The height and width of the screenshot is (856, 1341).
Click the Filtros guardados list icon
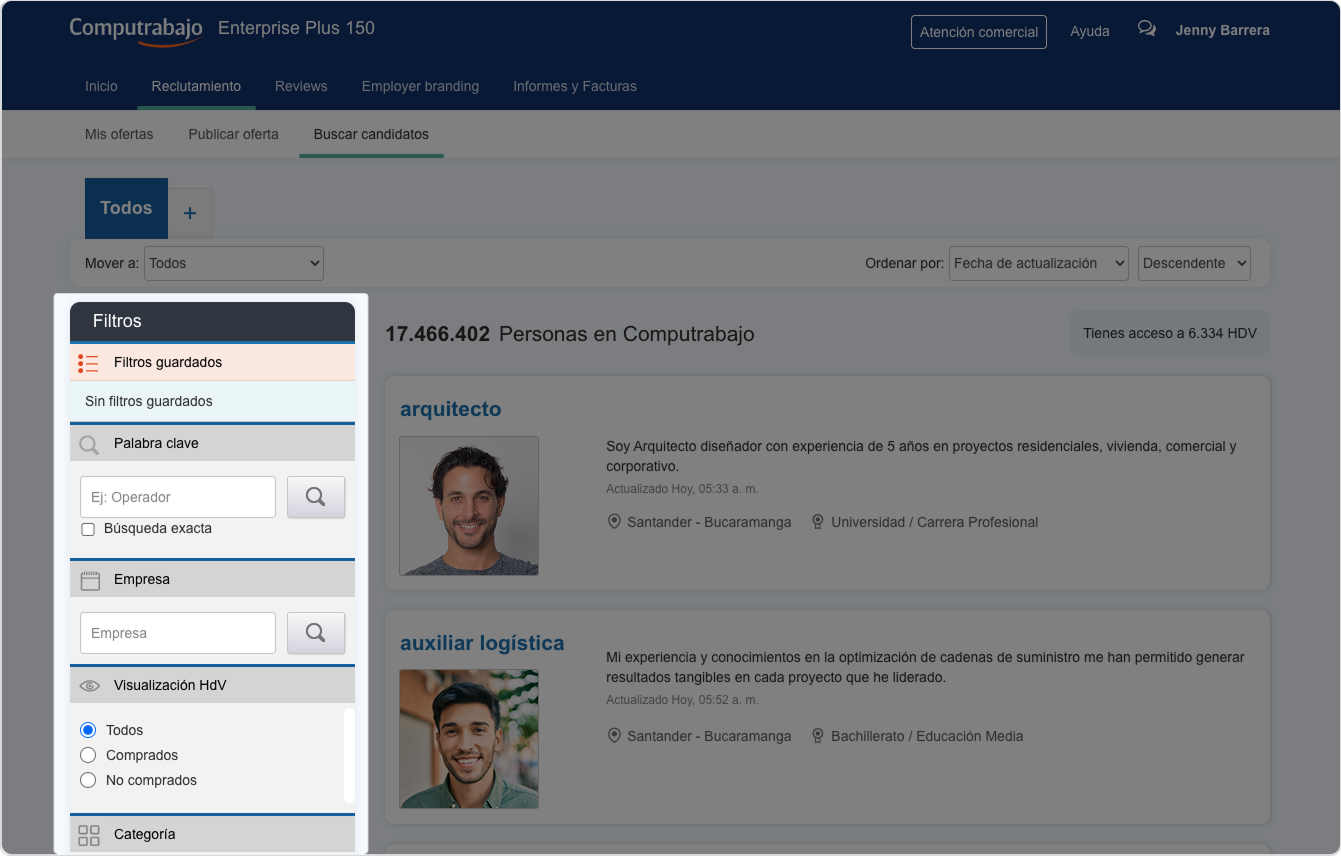[89, 363]
